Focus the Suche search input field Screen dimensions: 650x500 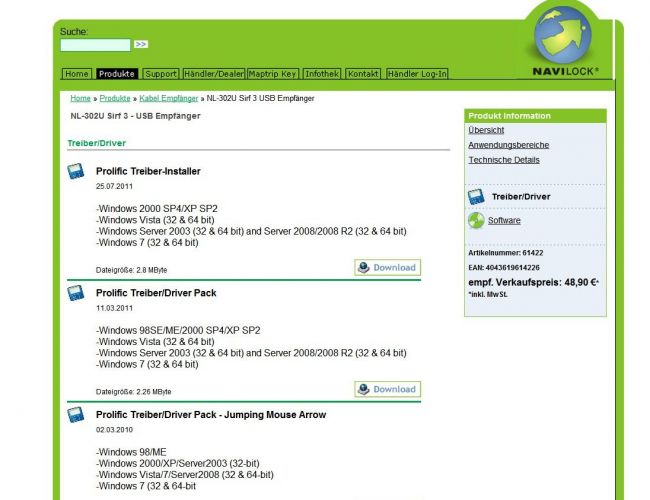95,45
